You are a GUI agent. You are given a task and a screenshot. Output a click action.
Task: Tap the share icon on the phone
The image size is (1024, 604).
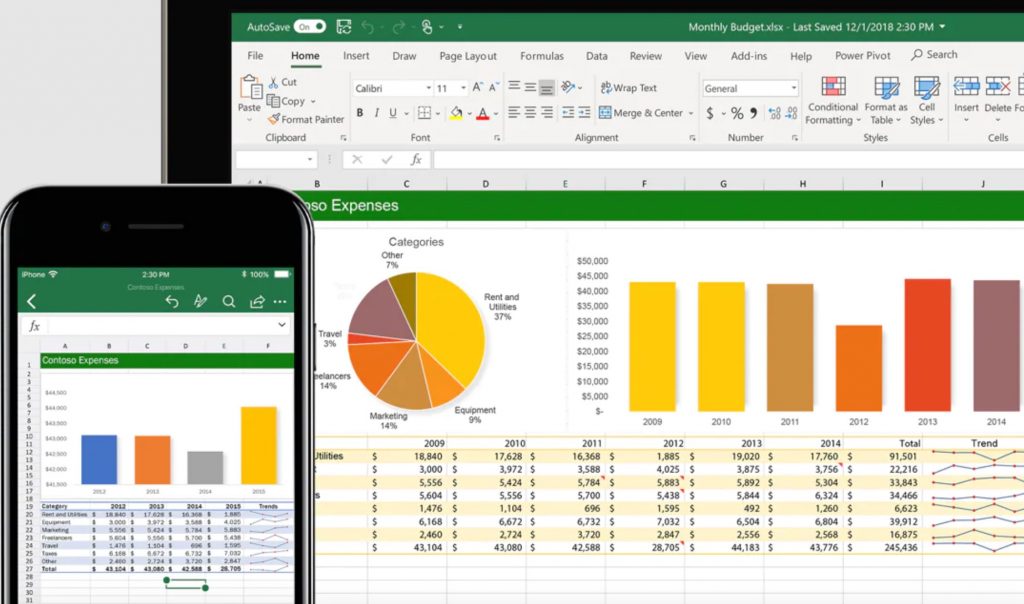257,301
